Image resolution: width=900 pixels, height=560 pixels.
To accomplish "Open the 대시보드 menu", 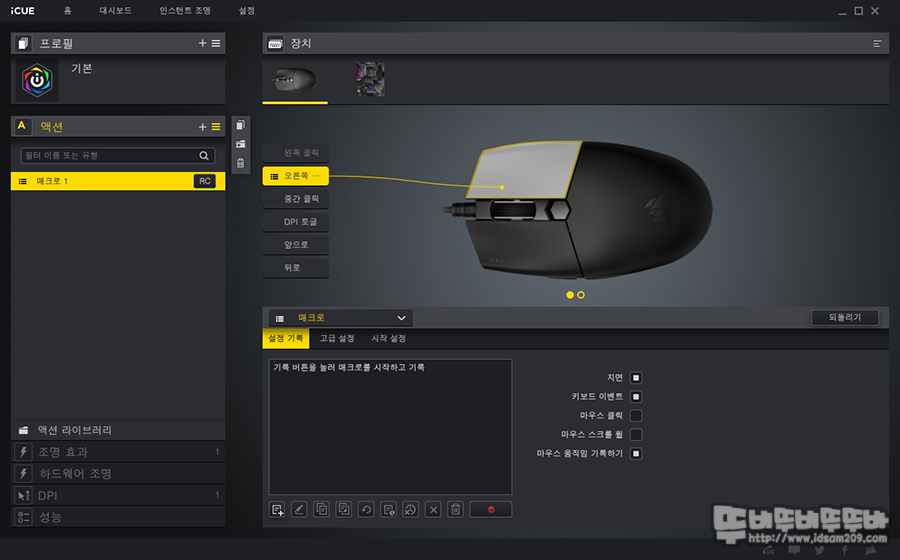I will click(x=115, y=11).
